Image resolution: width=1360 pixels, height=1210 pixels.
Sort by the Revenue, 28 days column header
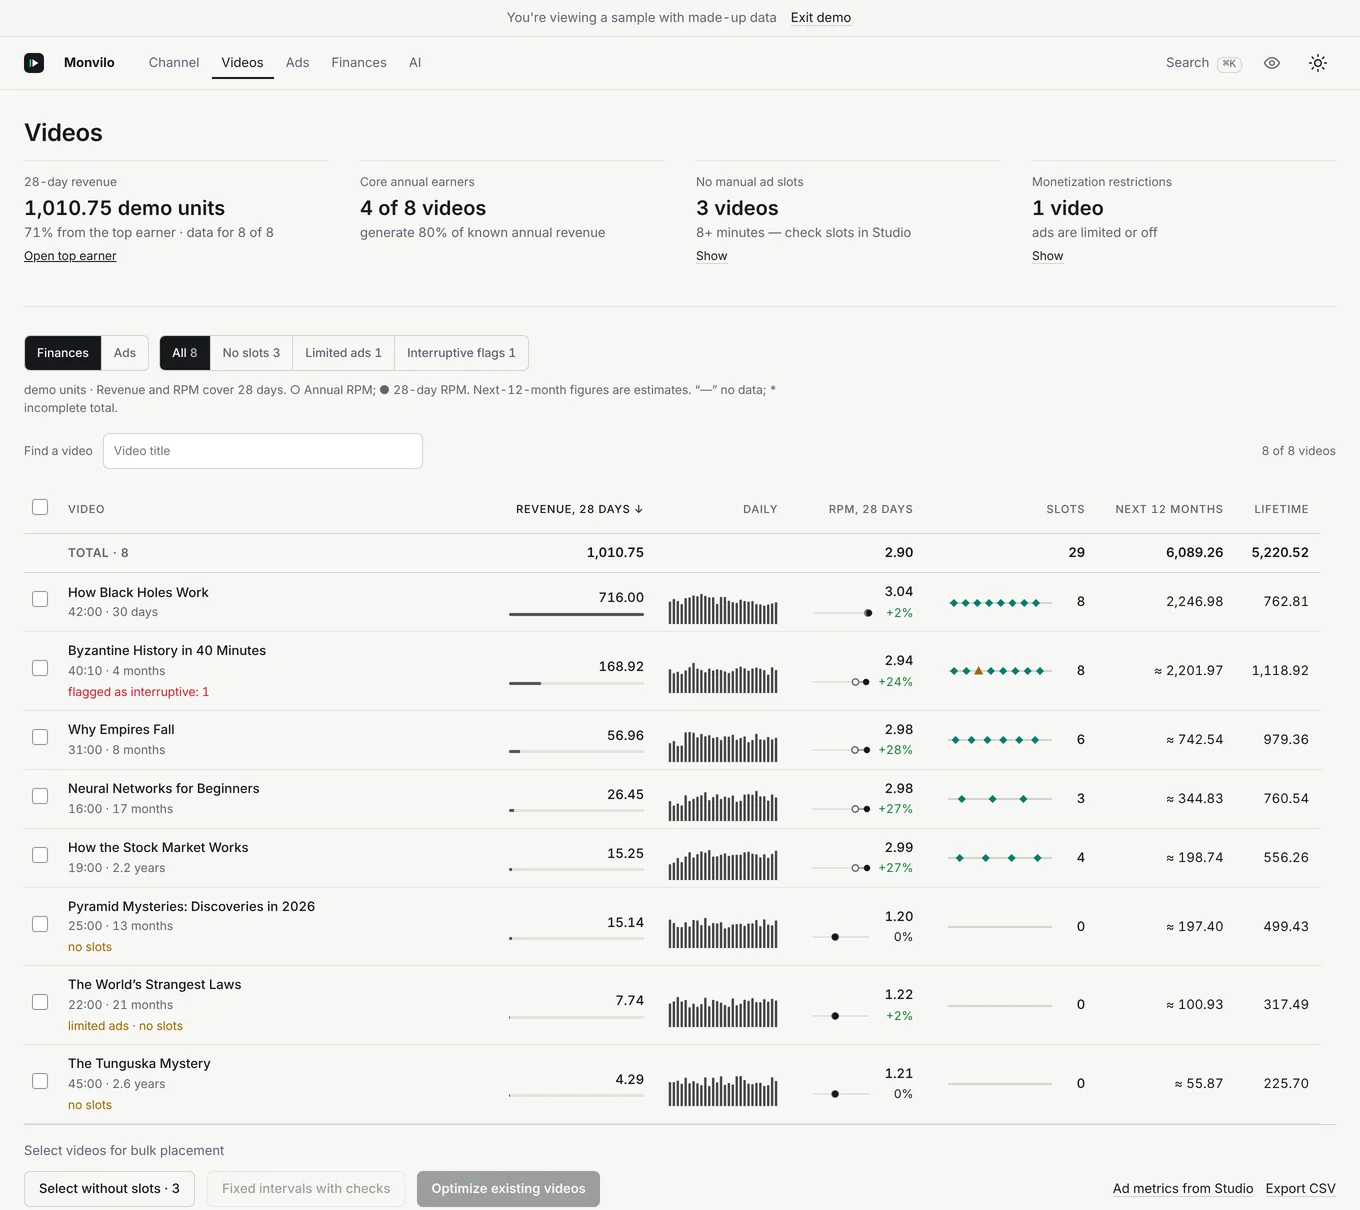(x=579, y=509)
